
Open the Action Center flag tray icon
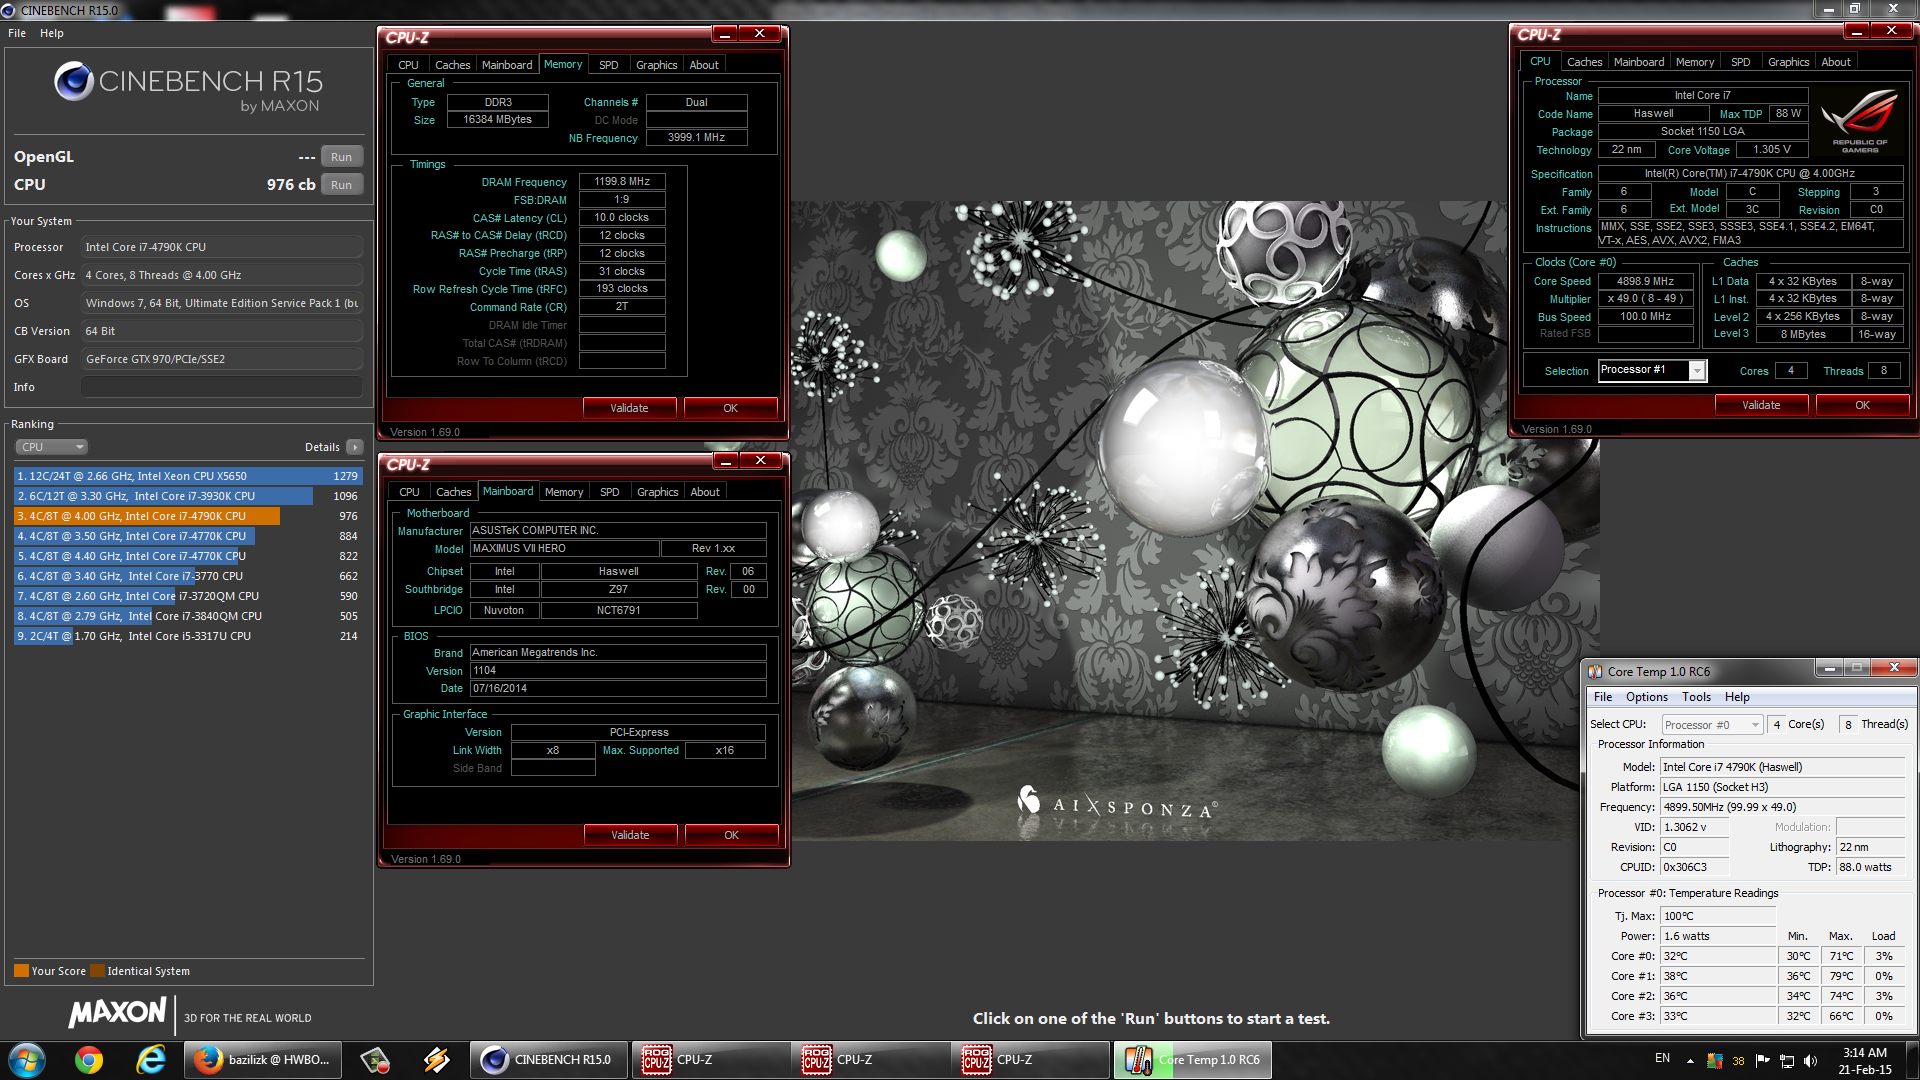tap(1763, 1061)
